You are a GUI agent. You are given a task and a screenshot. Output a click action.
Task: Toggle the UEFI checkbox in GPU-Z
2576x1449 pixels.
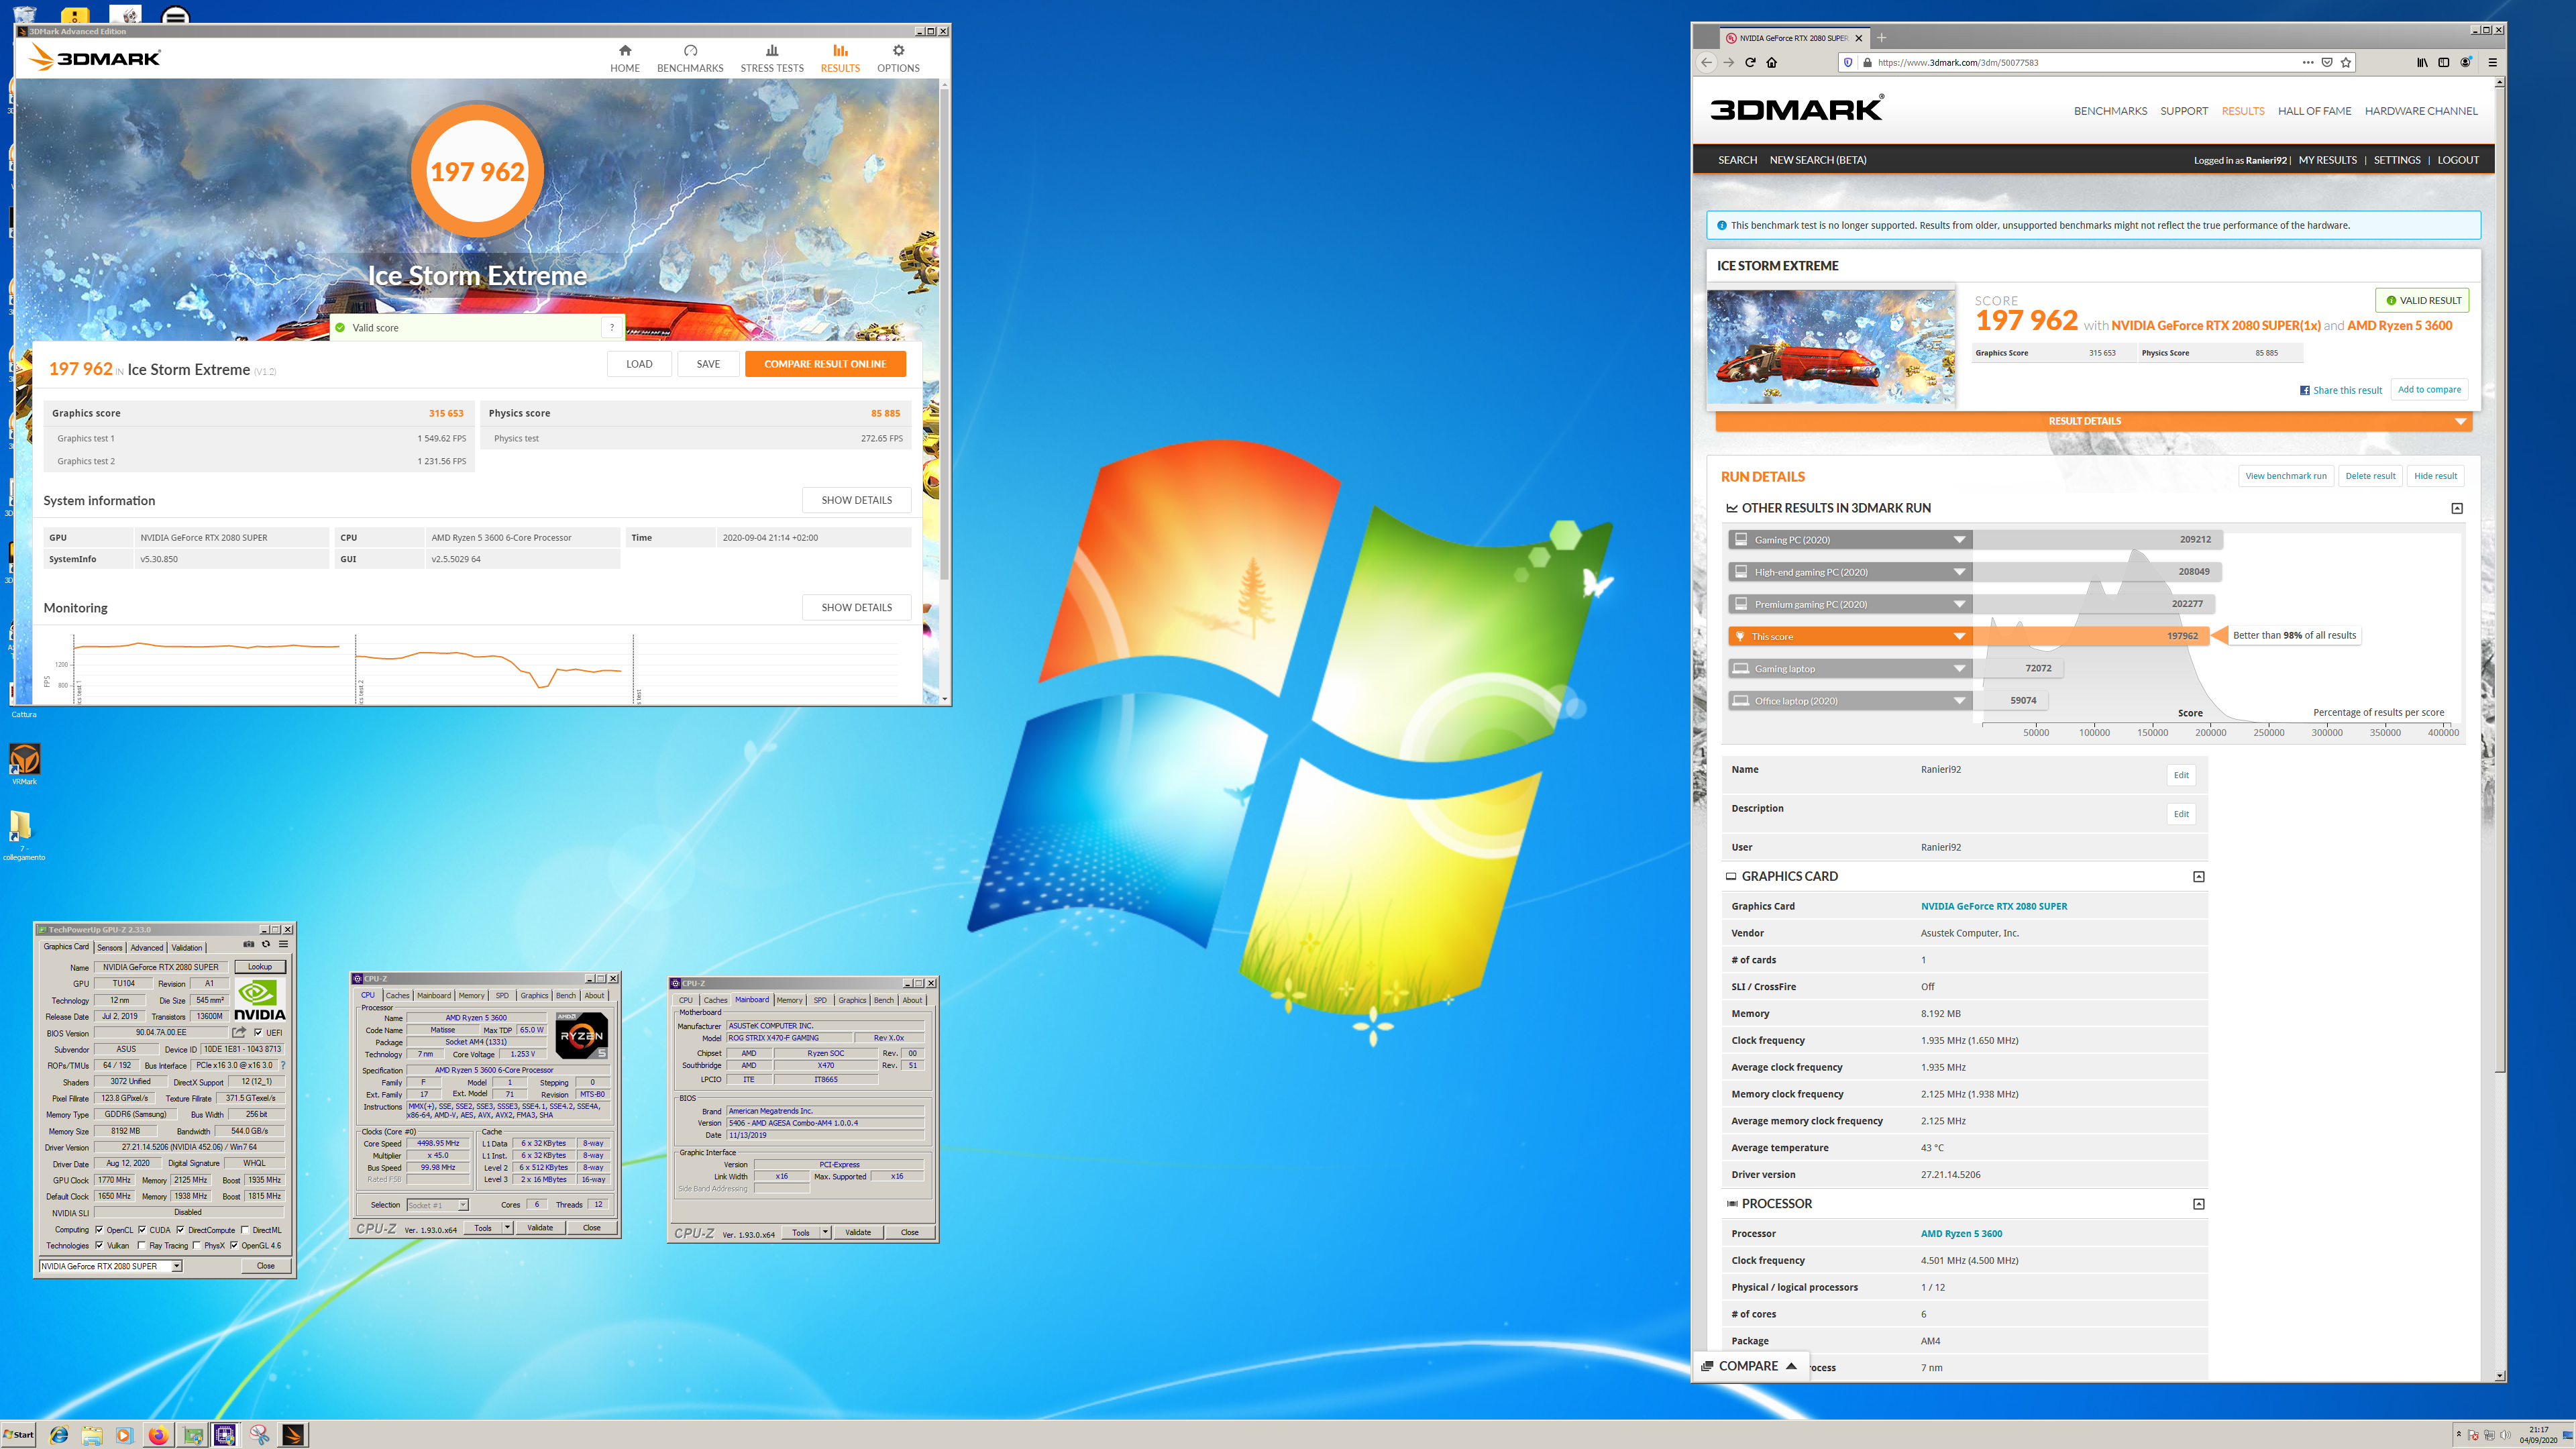[258, 1032]
